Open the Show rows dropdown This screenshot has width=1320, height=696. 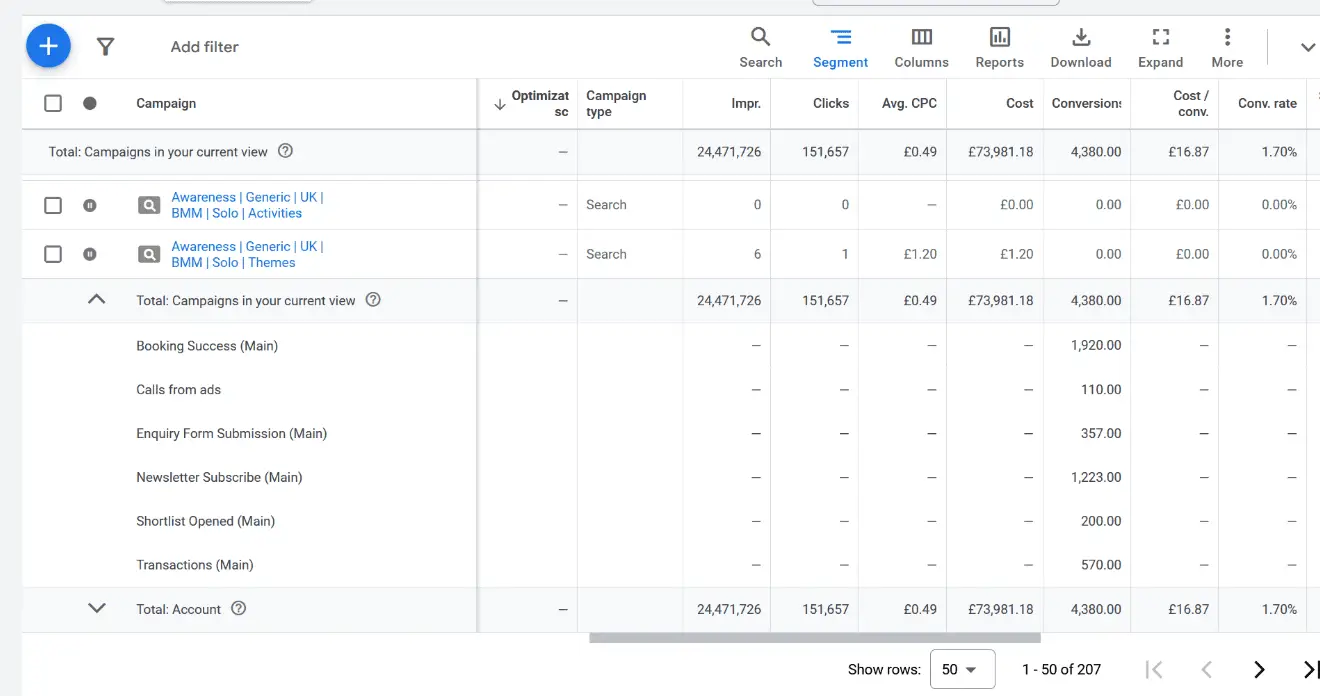[x=962, y=669]
